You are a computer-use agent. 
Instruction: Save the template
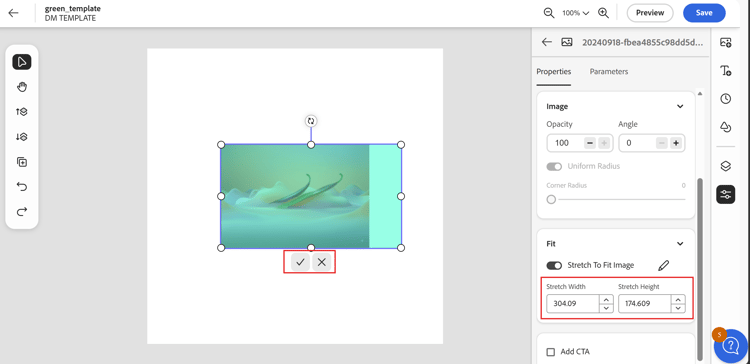tap(704, 13)
